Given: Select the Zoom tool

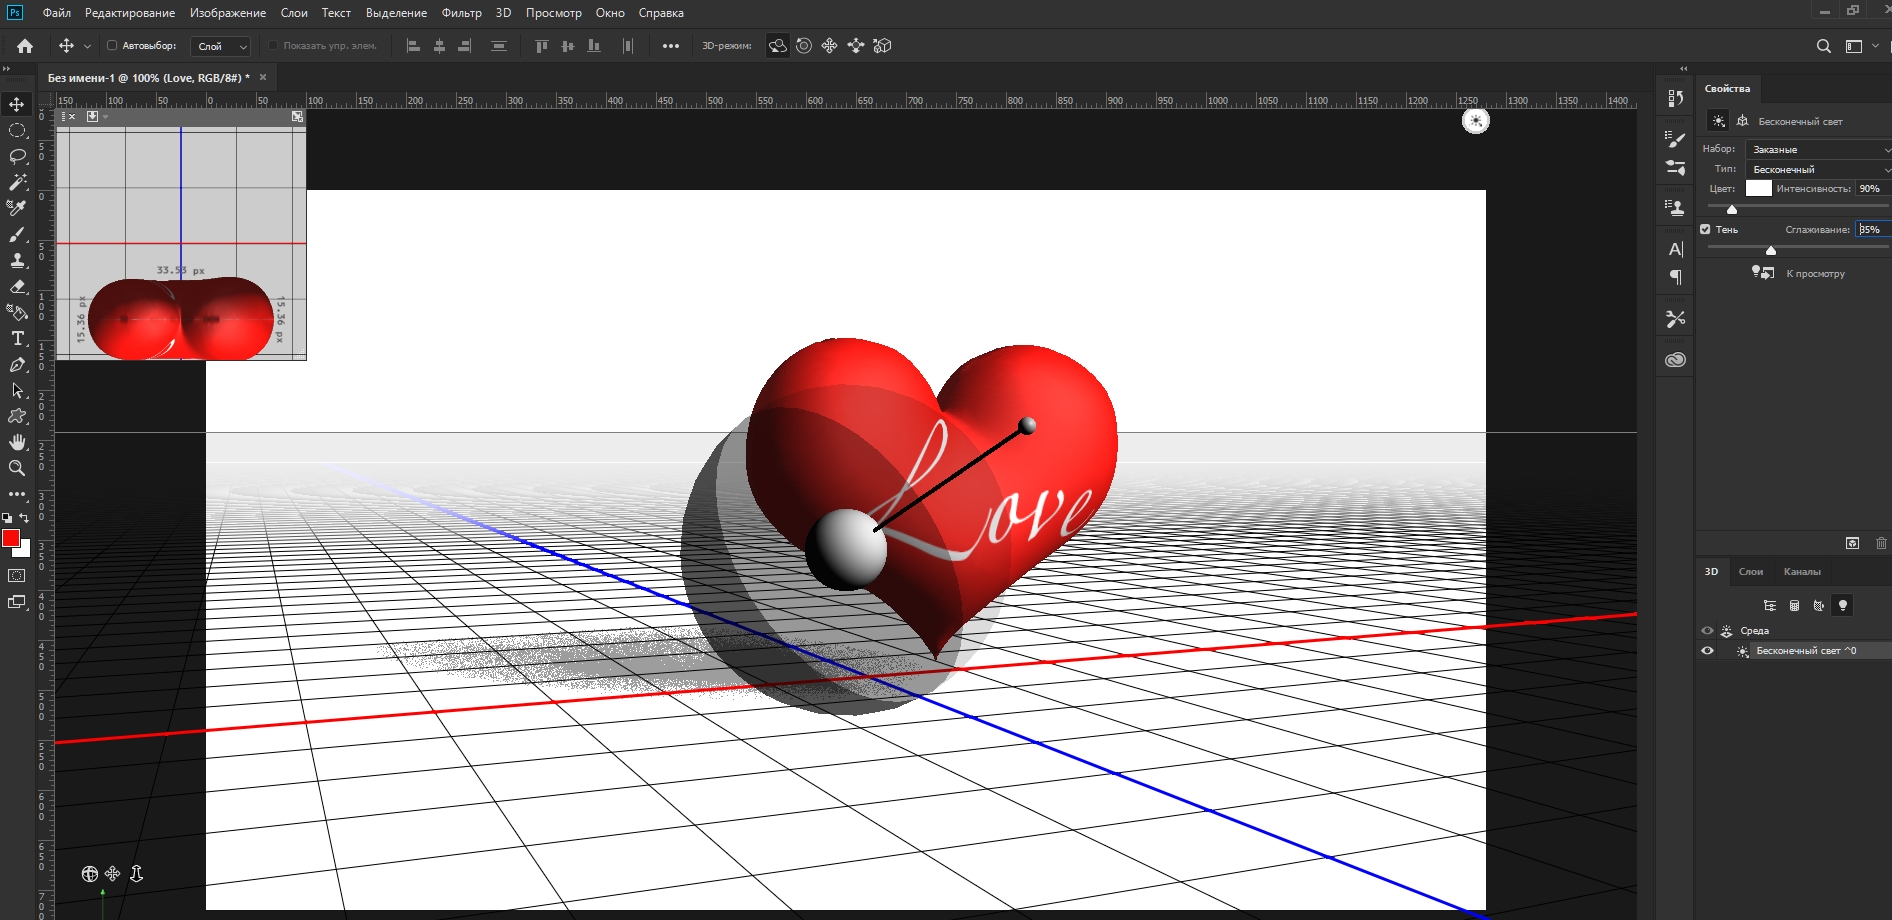Looking at the screenshot, I should [17, 468].
